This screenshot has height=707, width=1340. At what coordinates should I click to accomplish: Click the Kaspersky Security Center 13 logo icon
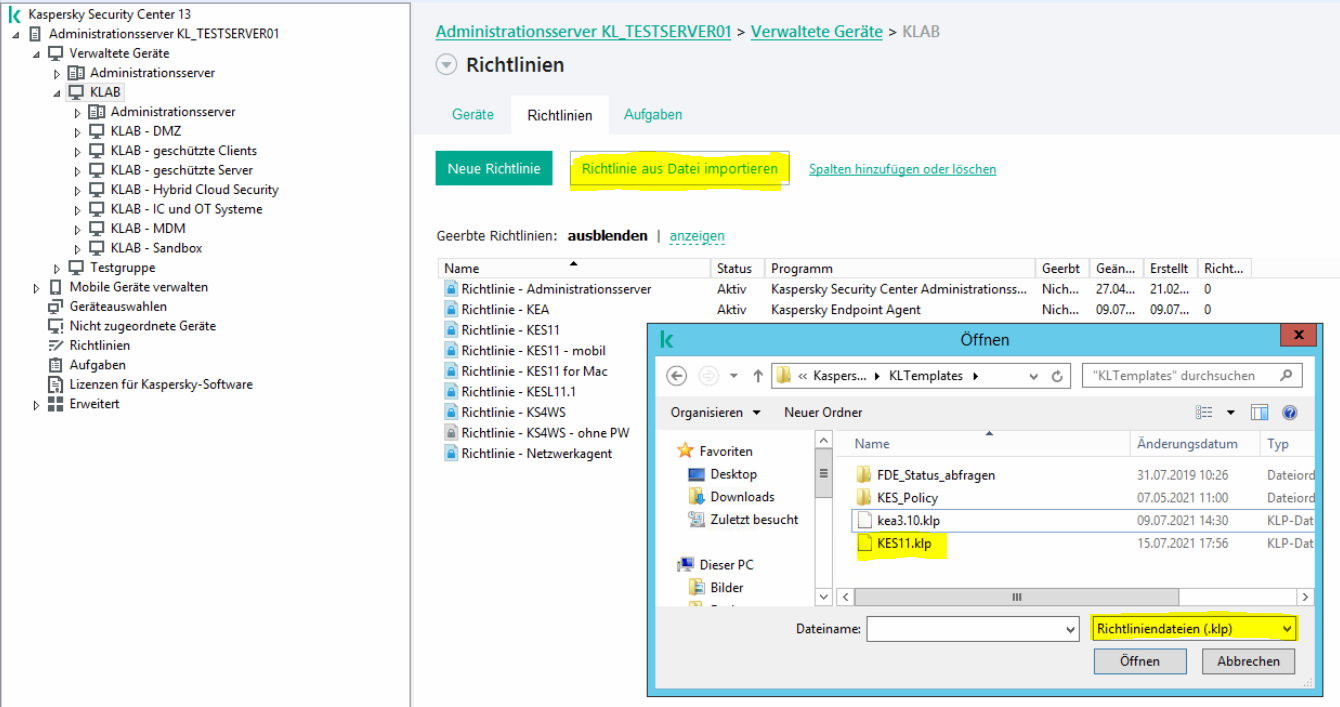[x=15, y=15]
